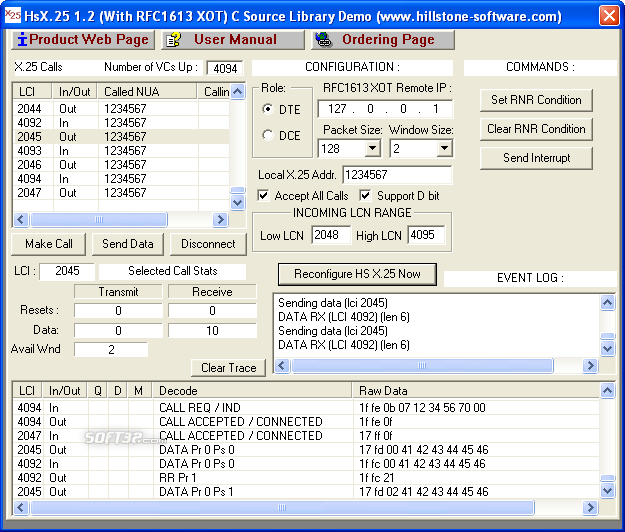Click right arrow of X.25 calls horizontal scrollbar

tap(220, 219)
